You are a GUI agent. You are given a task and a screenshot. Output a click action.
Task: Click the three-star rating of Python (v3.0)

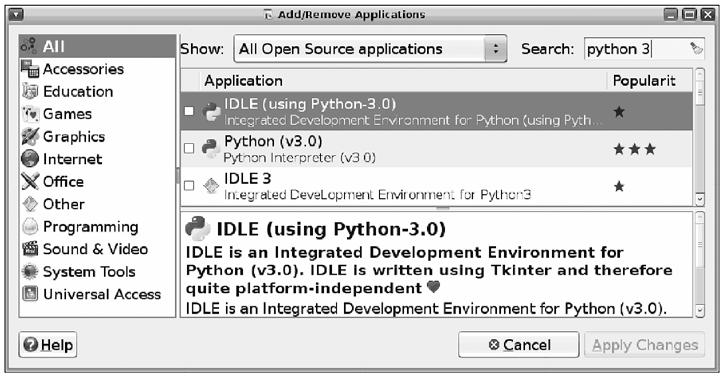coord(634,149)
